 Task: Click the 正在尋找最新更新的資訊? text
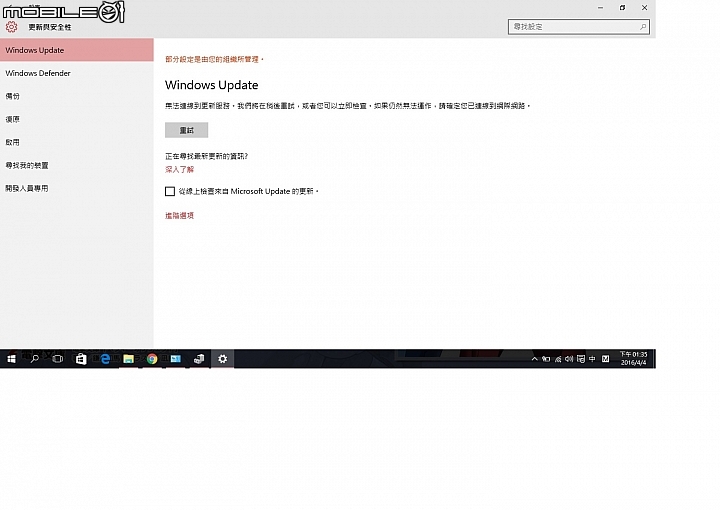point(207,156)
